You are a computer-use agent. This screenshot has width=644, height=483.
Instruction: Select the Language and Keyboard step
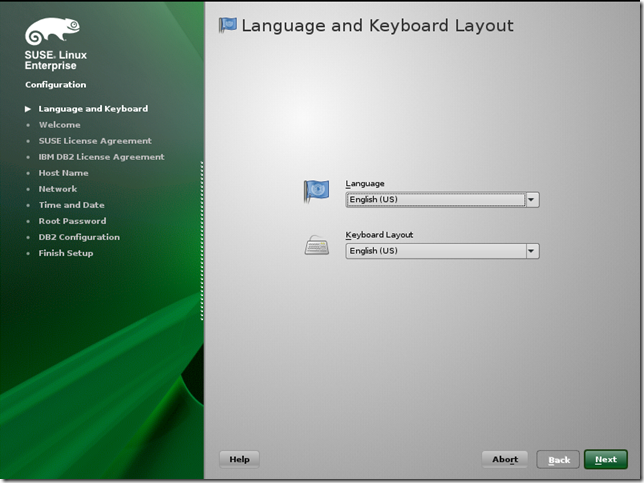click(93, 109)
